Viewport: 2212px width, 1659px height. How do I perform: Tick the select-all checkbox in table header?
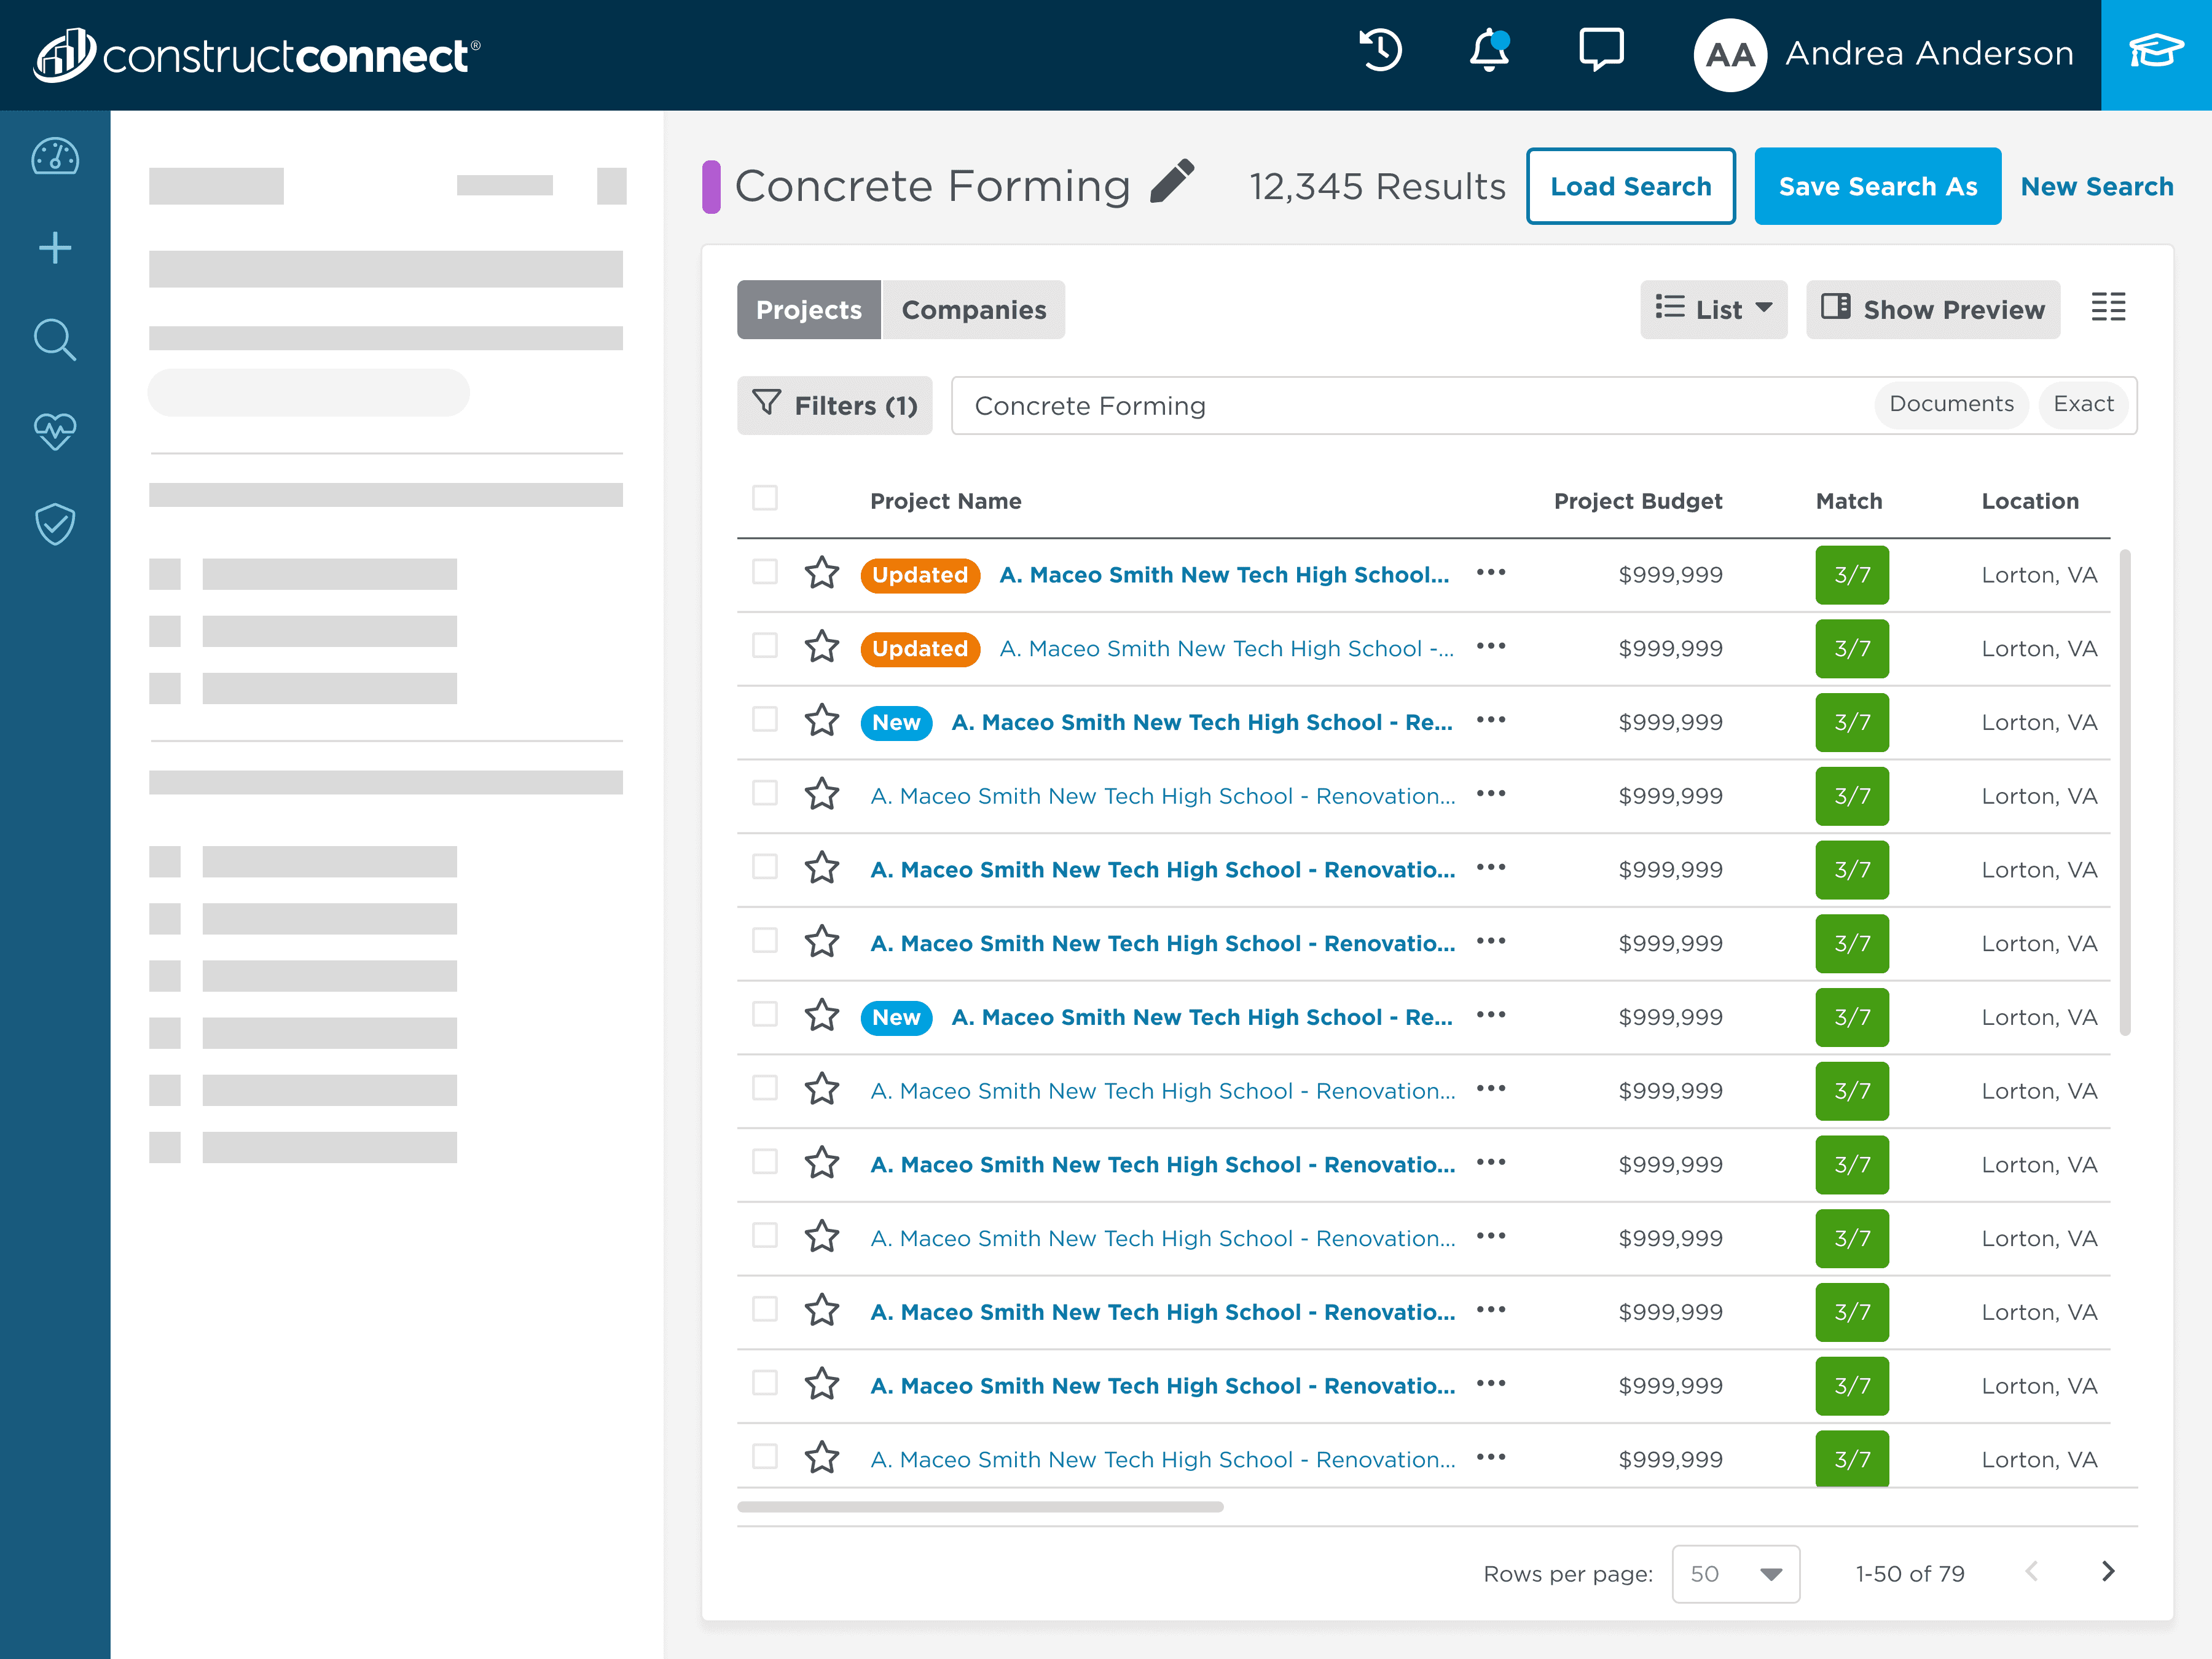(x=765, y=498)
